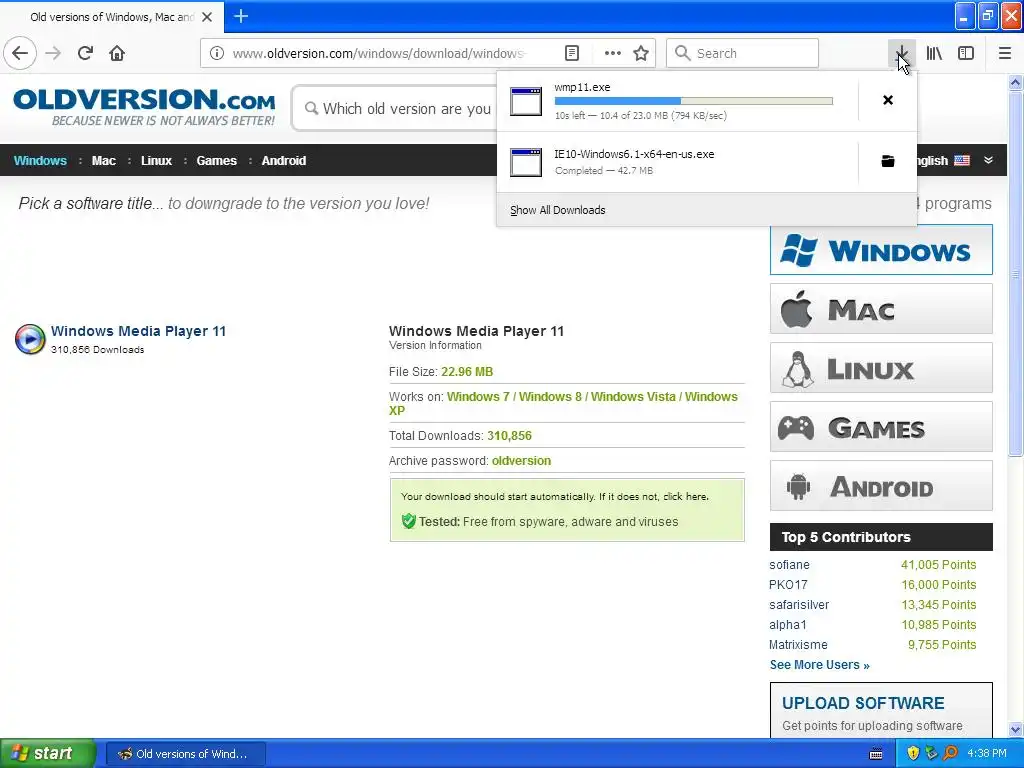
Task: Click the magnifier tray icon
Action: 950,753
